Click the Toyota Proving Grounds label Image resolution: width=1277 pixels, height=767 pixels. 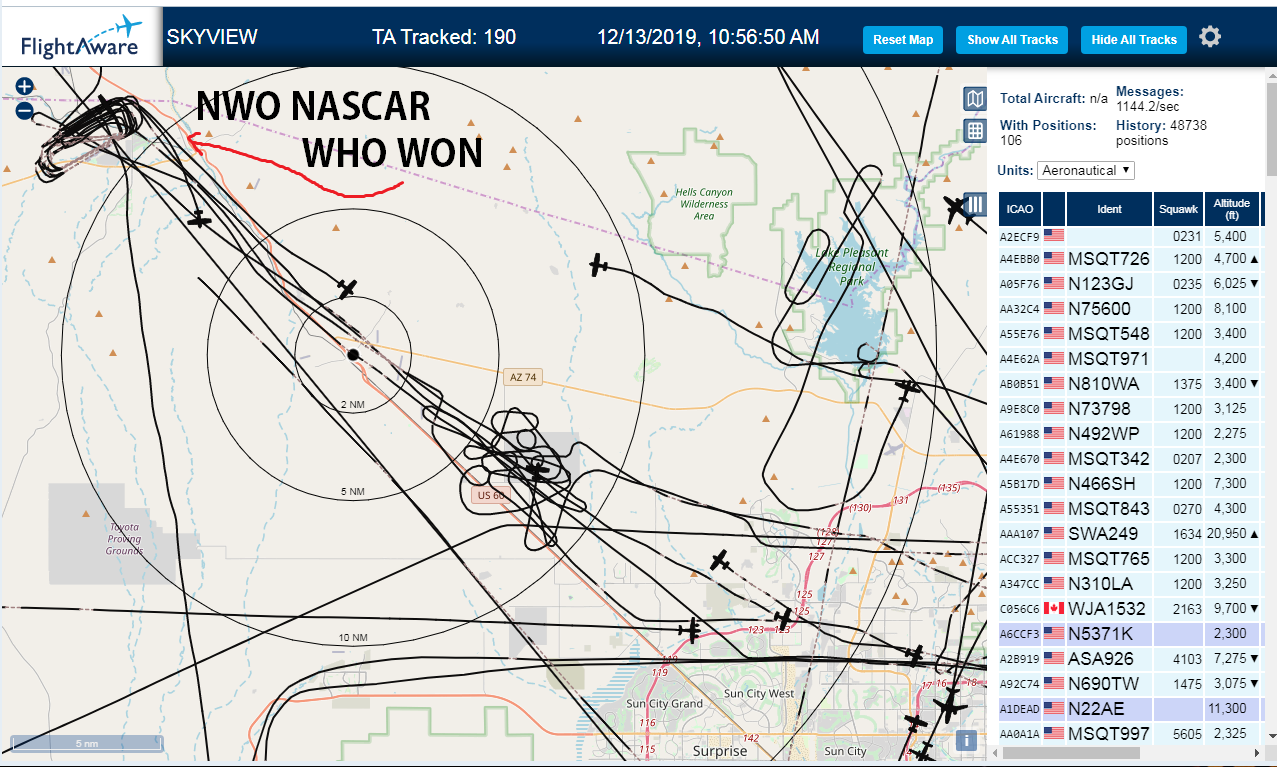tap(124, 538)
